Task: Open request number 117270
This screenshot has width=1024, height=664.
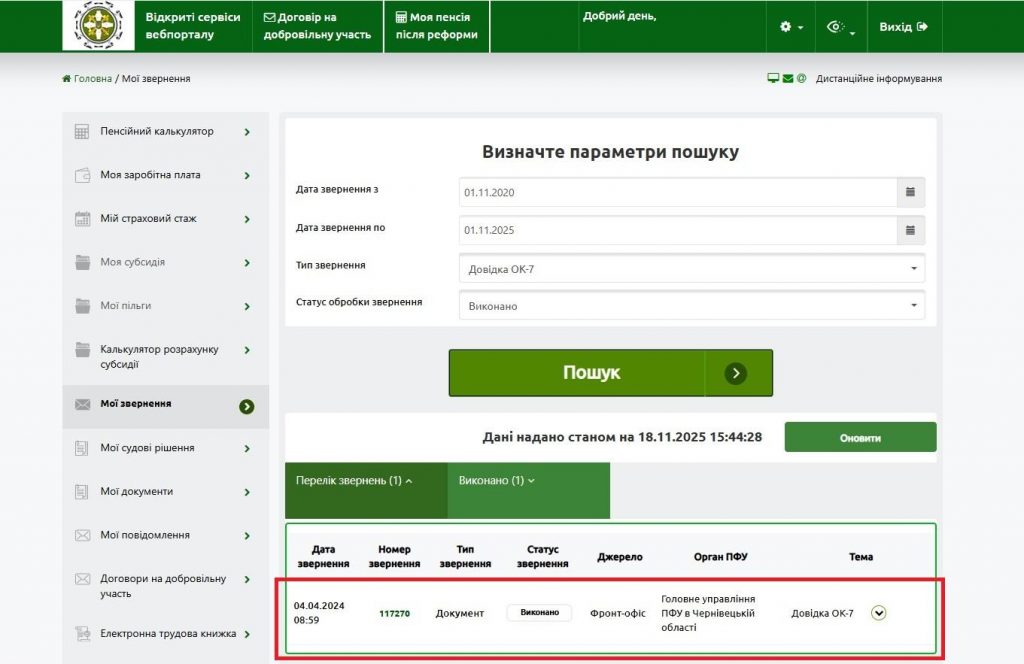Action: 393,613
